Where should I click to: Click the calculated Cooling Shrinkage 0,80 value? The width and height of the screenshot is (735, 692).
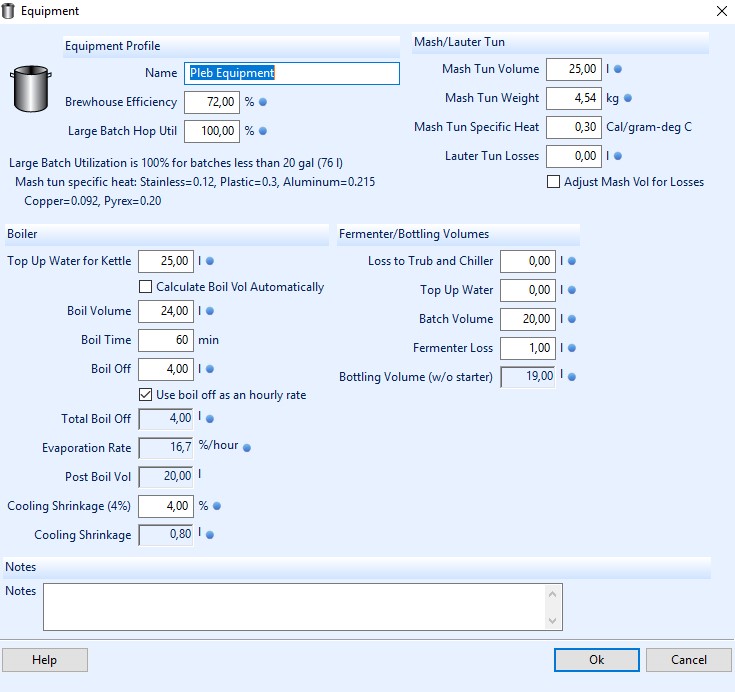(x=166, y=535)
